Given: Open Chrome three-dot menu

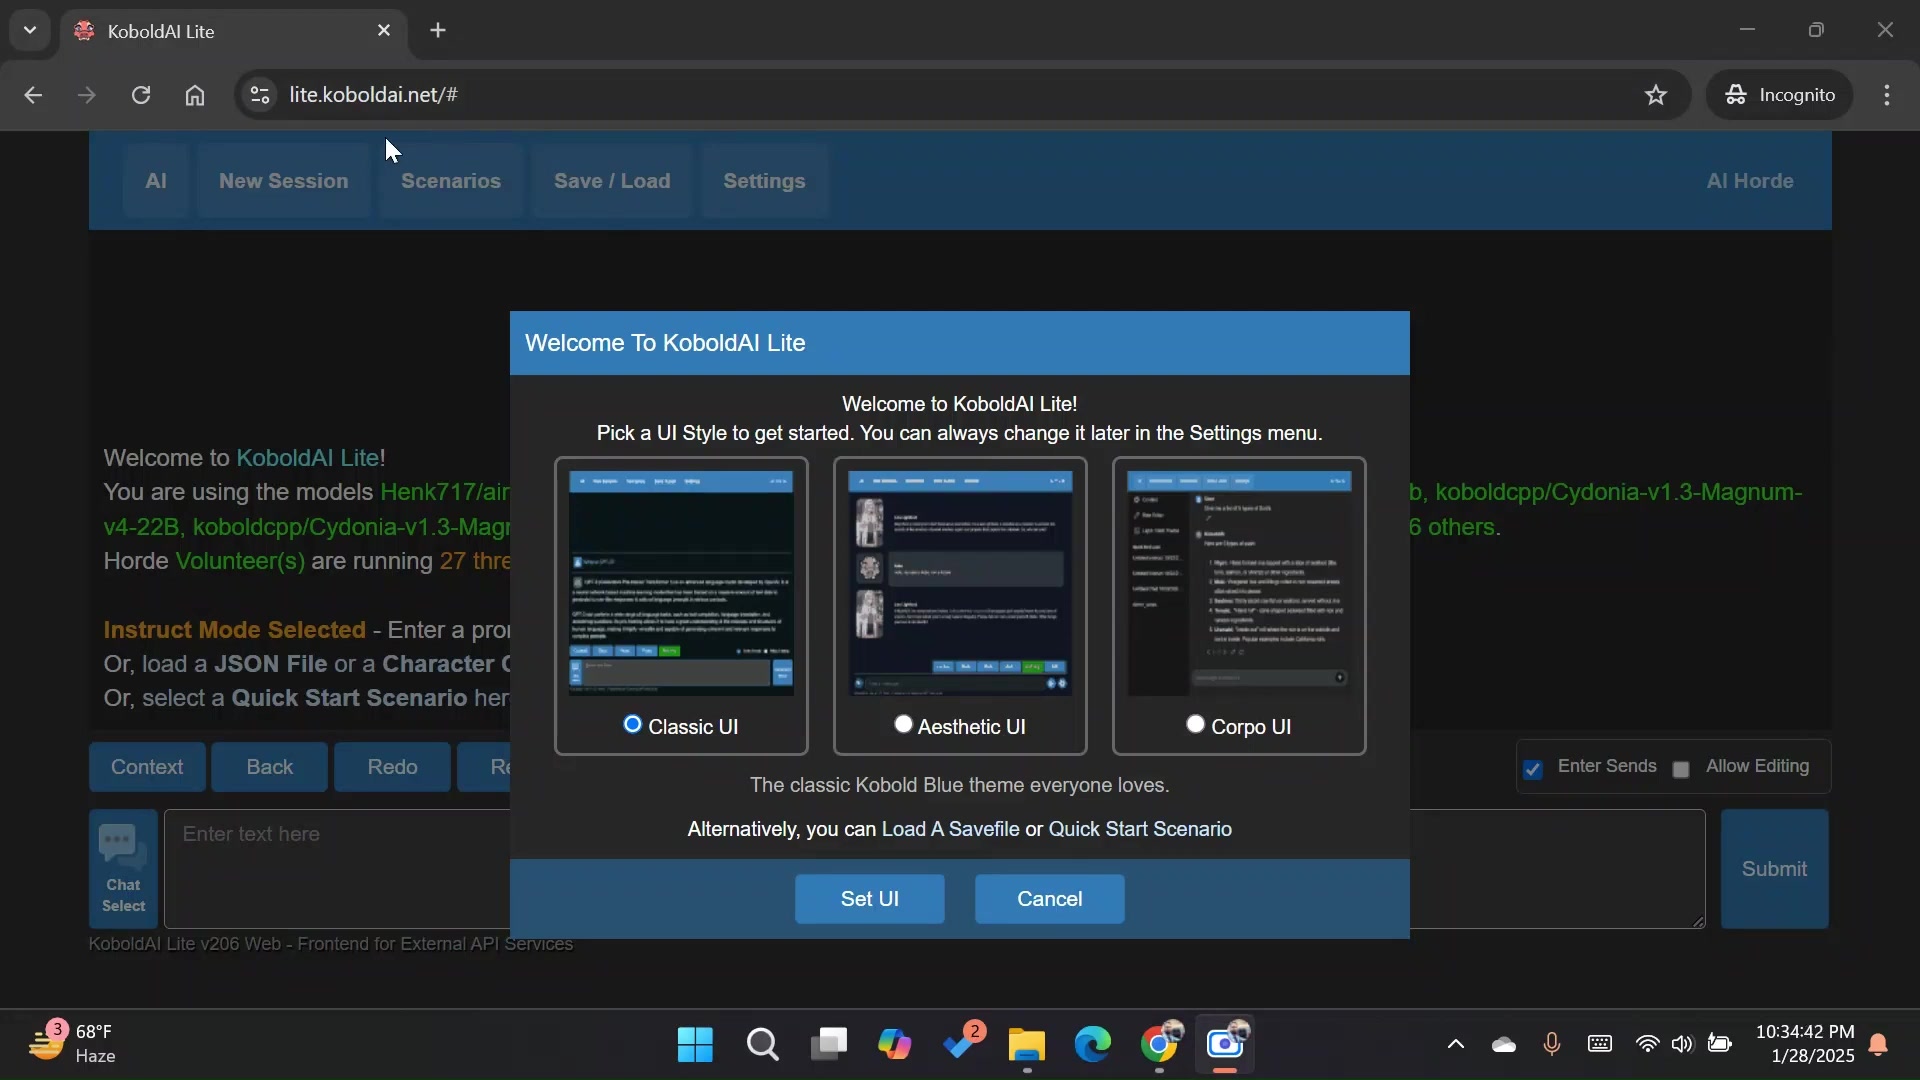Looking at the screenshot, I should [x=1887, y=95].
